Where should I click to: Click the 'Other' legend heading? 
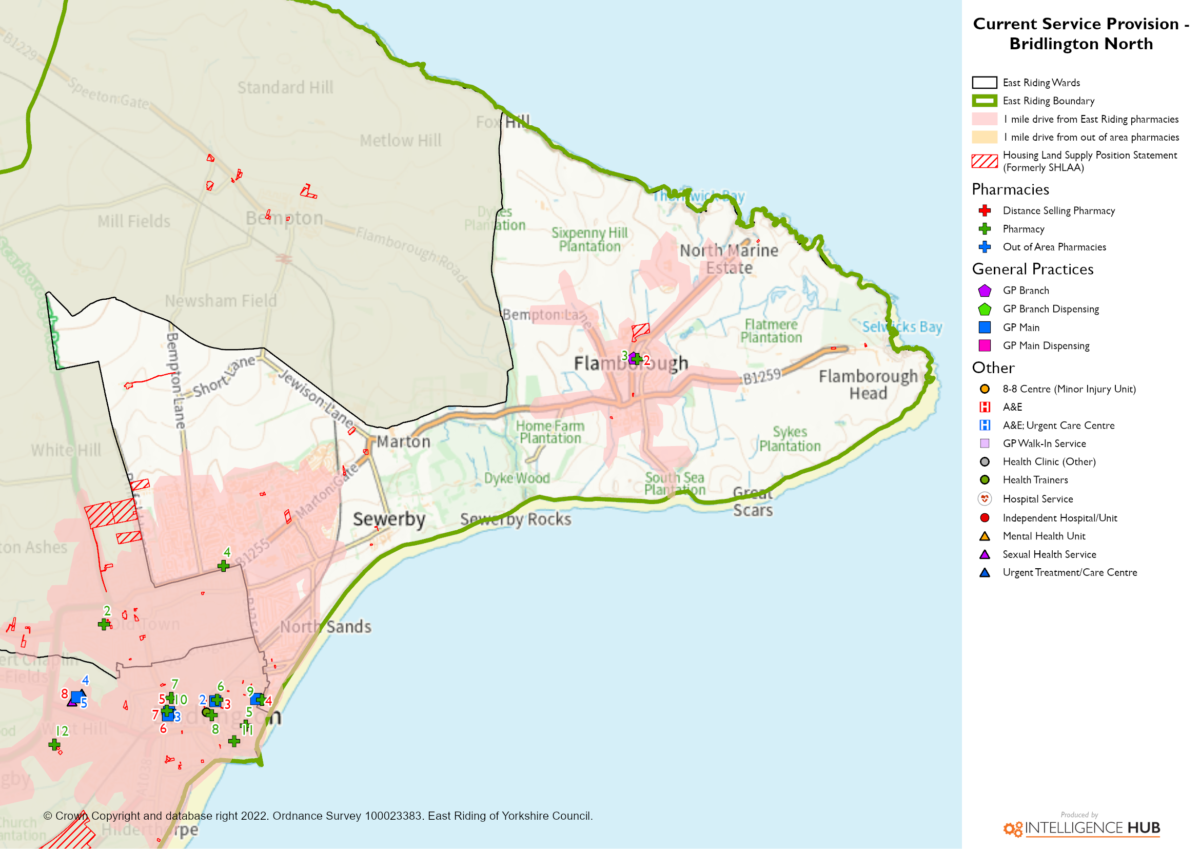[x=993, y=367]
